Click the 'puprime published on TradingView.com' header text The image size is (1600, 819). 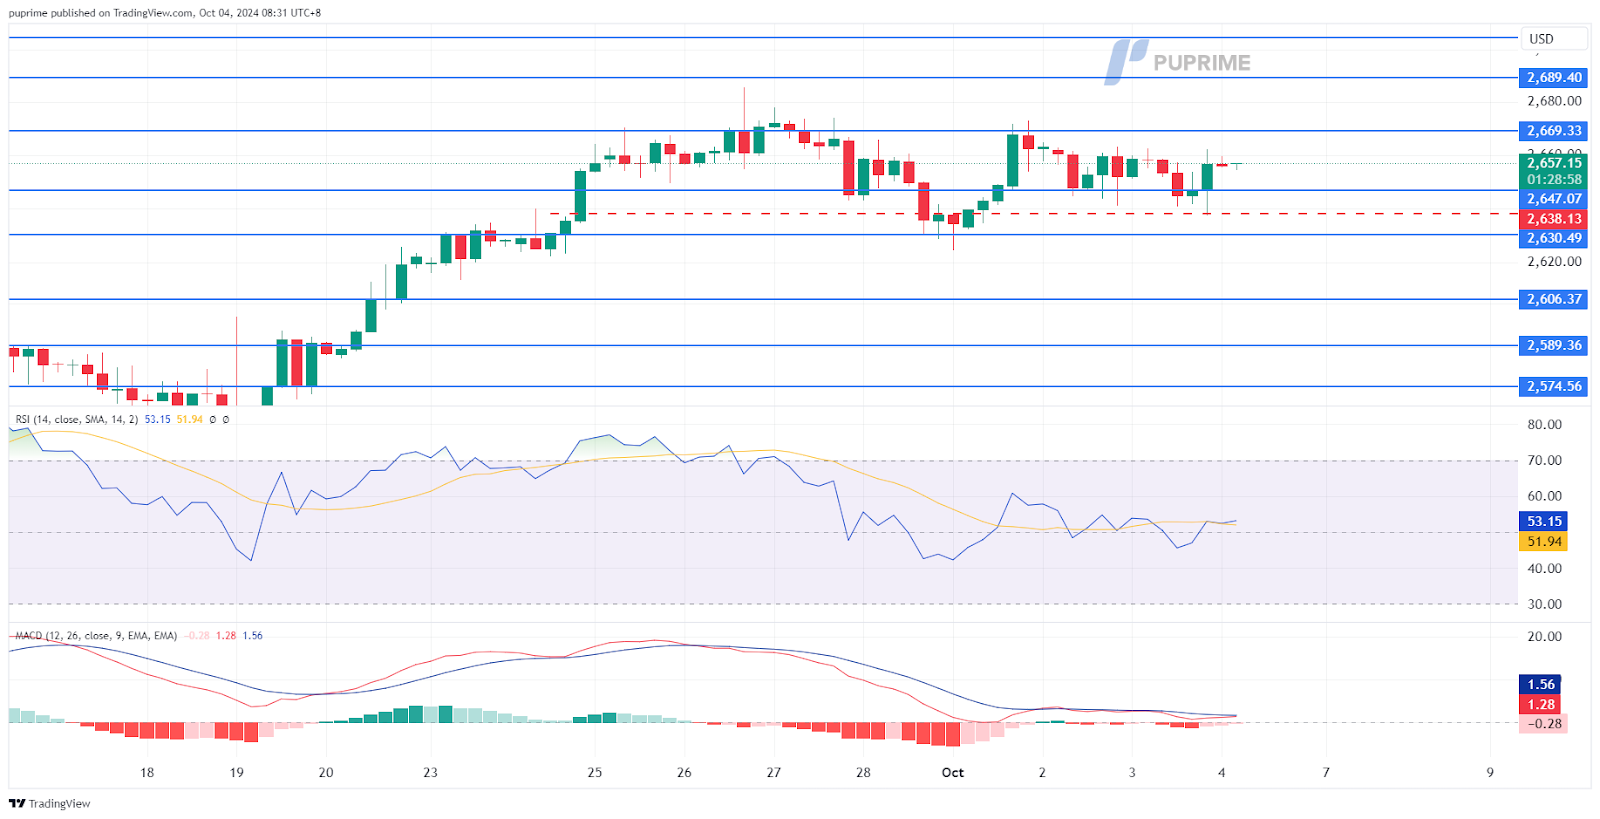point(102,13)
